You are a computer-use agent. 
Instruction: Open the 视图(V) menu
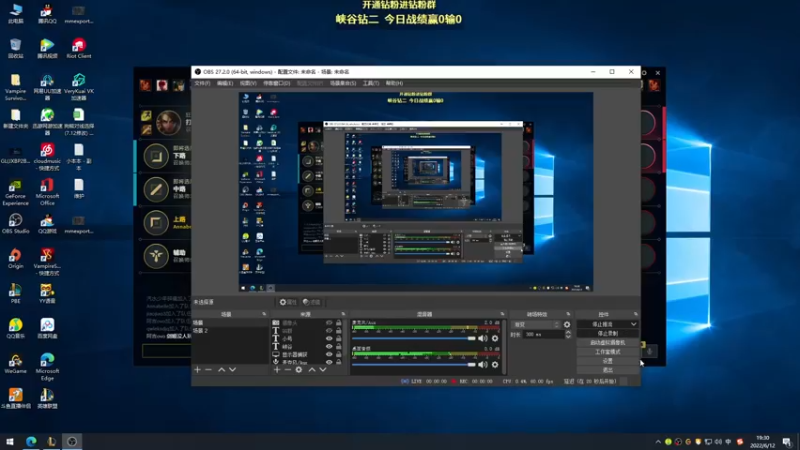(247, 83)
